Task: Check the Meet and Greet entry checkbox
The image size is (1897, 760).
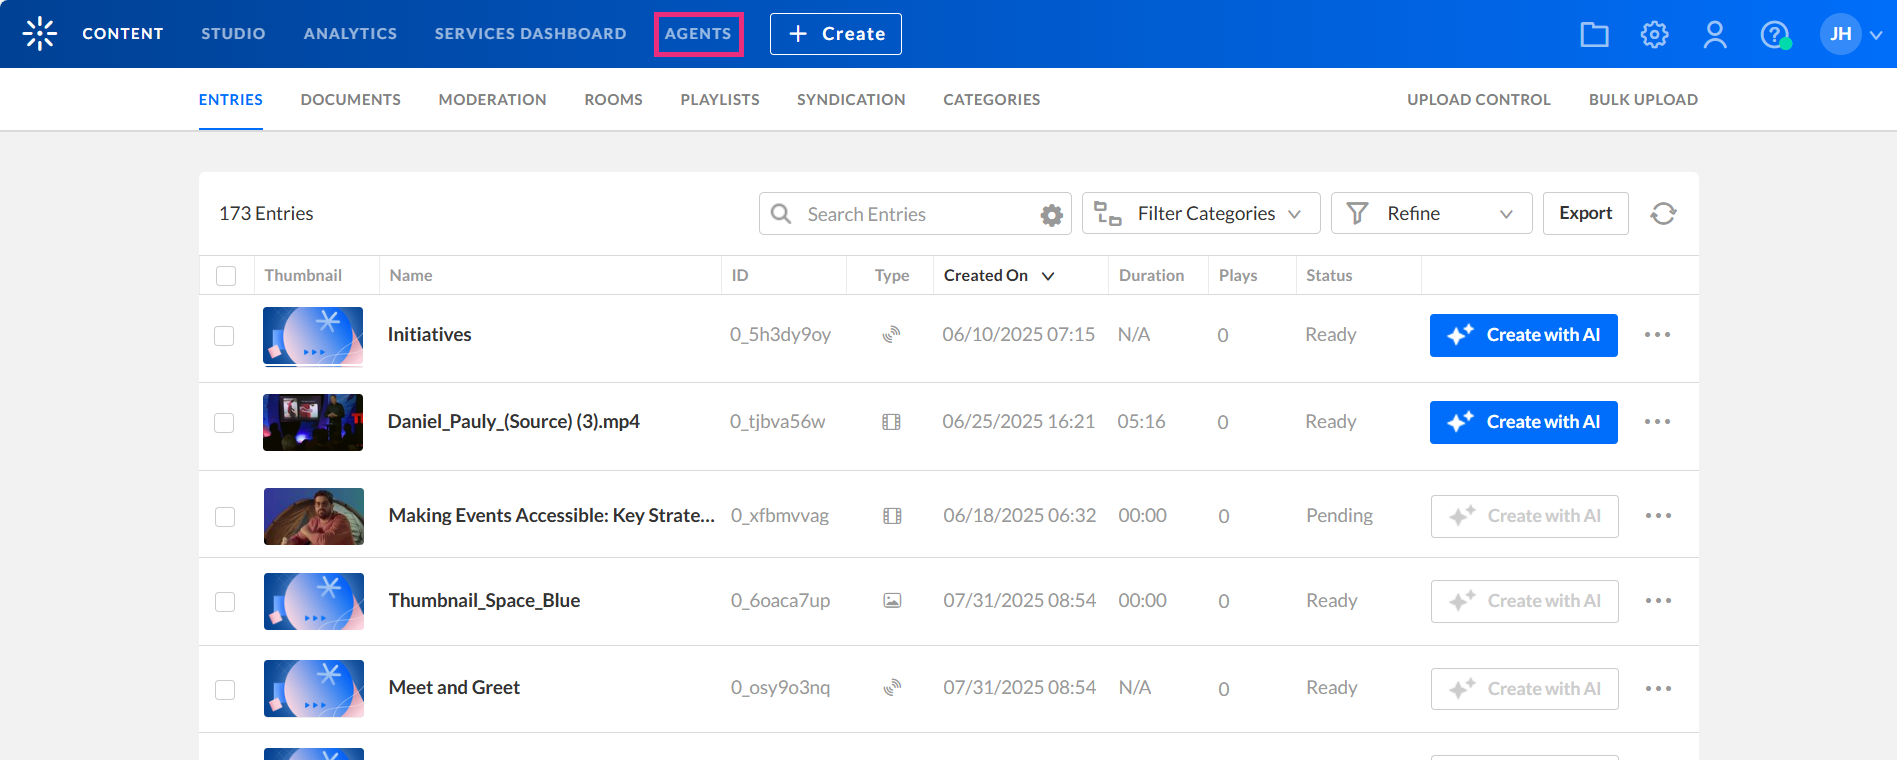Action: pos(225,690)
